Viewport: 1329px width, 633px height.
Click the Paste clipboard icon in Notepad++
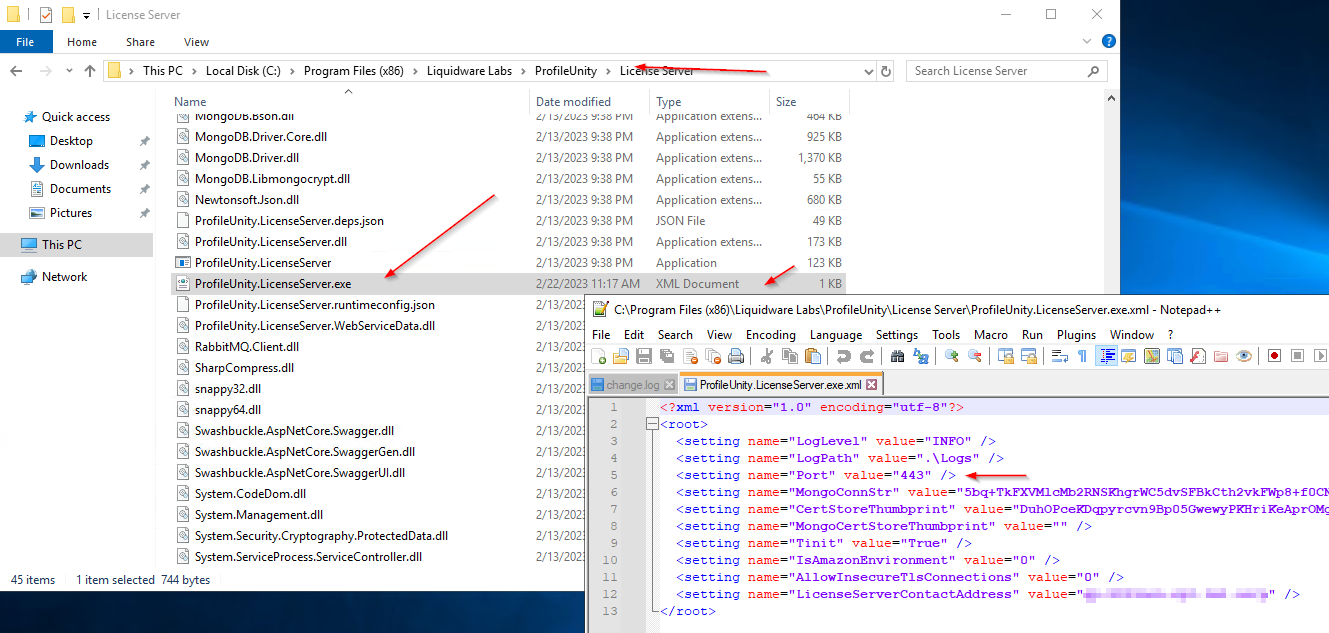point(813,356)
